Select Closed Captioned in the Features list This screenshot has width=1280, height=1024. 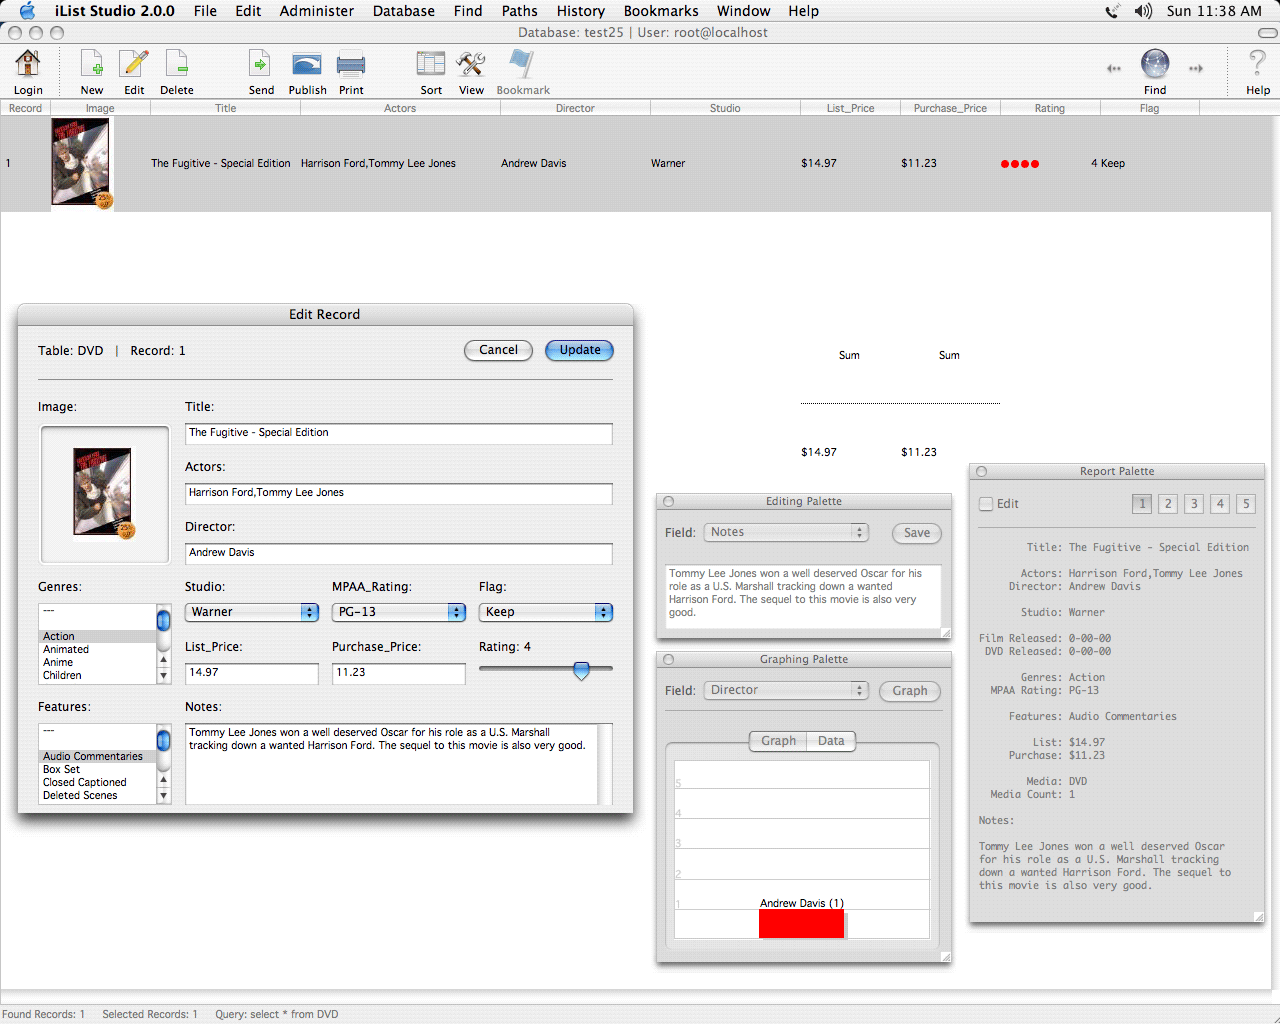coord(97,783)
